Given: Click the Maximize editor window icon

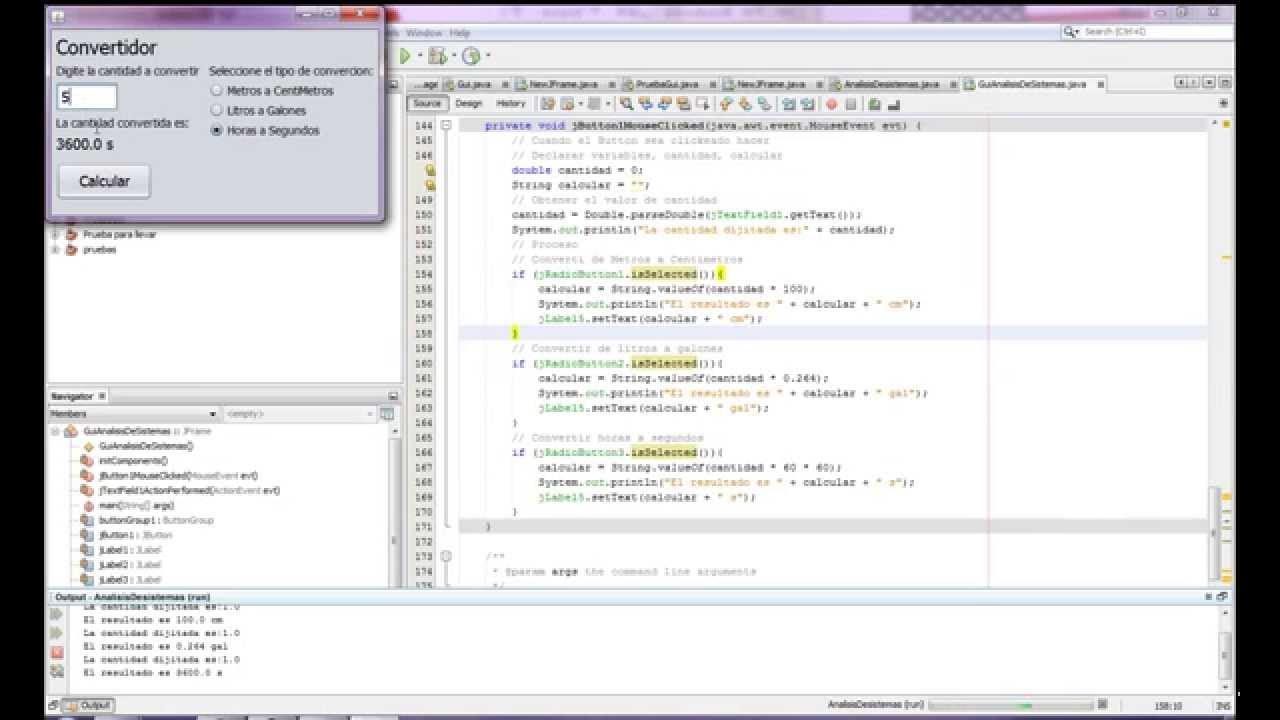Looking at the screenshot, I should tap(1225, 84).
